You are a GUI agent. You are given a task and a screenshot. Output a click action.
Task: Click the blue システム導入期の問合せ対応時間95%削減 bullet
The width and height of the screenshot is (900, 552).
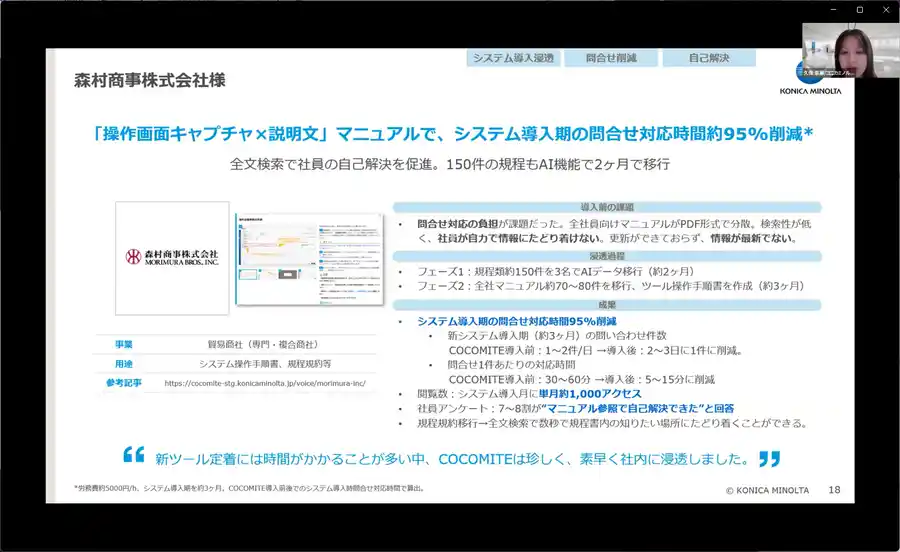[516, 321]
